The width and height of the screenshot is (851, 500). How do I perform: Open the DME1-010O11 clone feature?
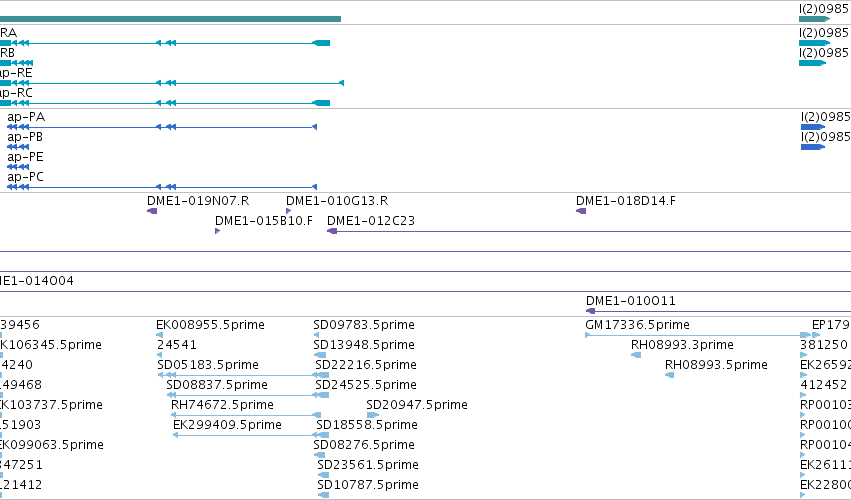click(x=719, y=311)
